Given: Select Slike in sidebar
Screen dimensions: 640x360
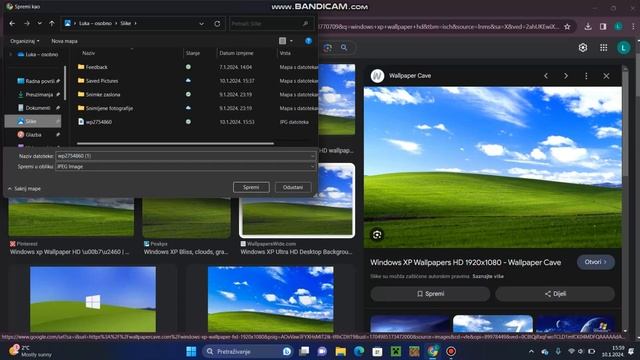Looking at the screenshot, I should click(33, 121).
